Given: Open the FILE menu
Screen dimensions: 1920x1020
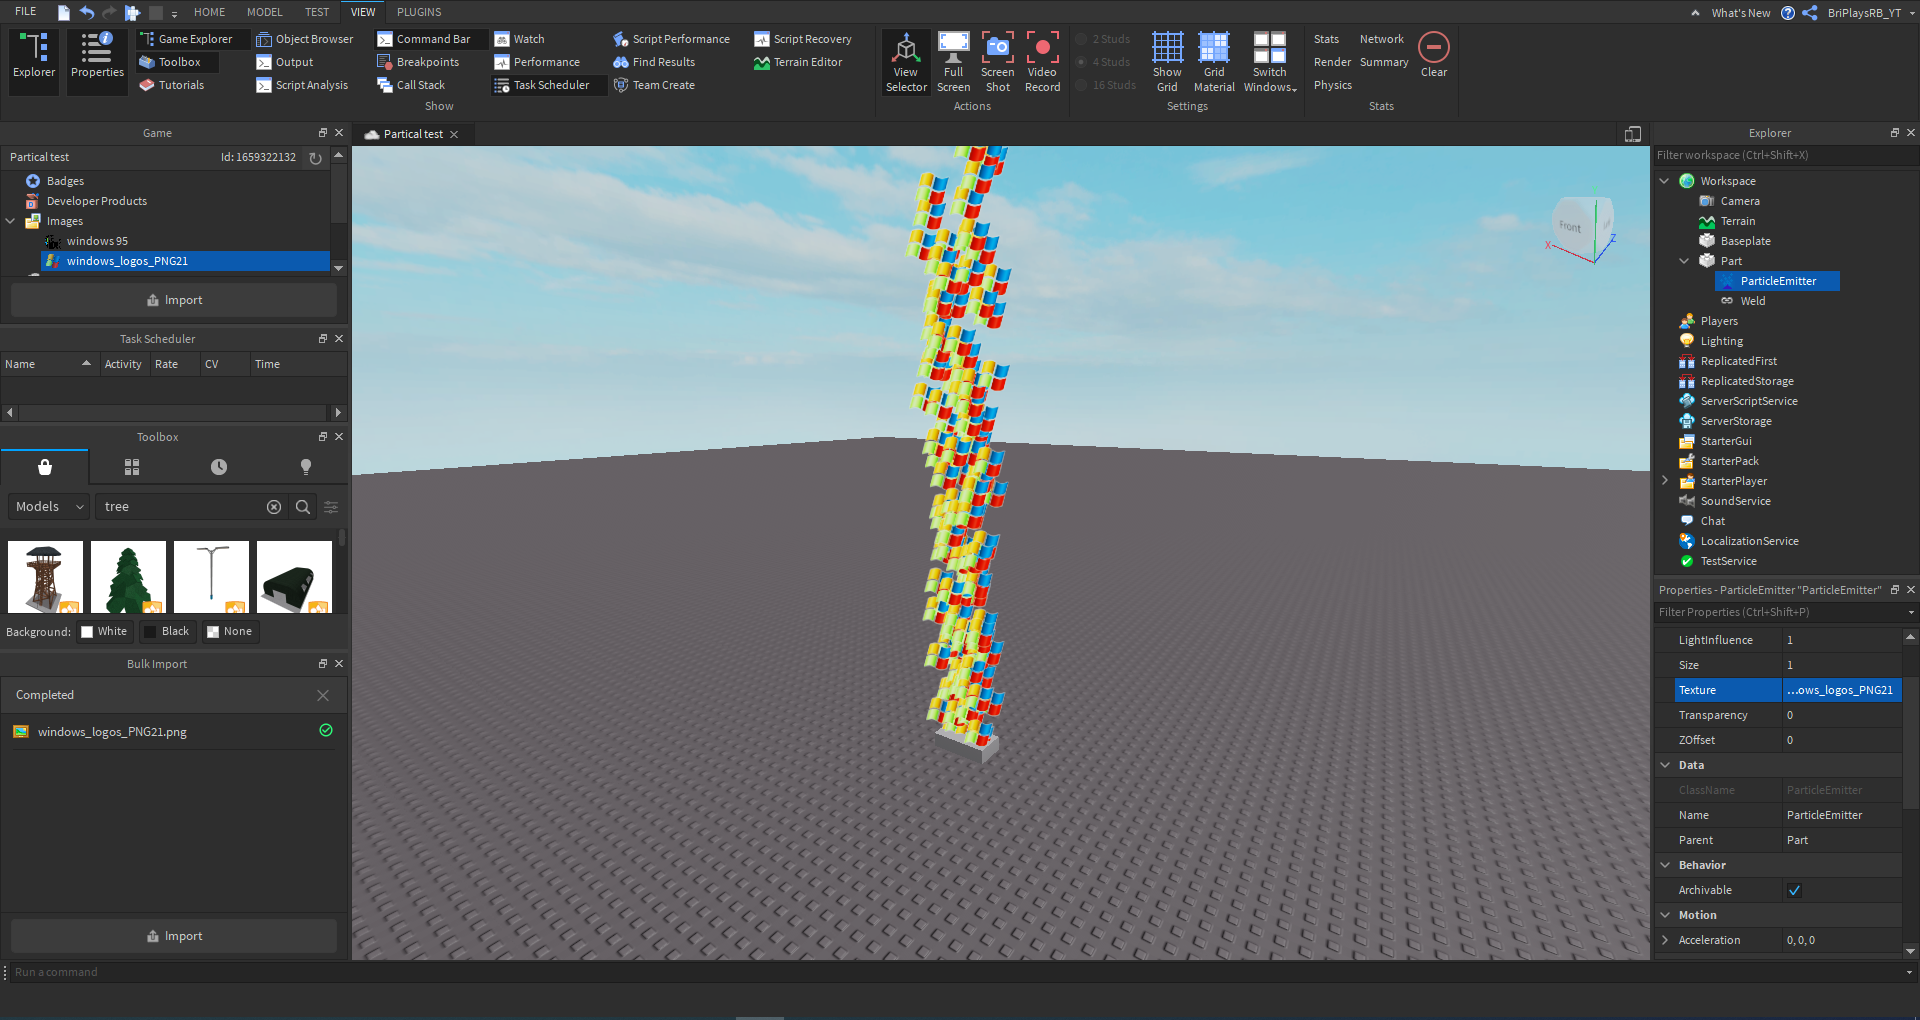Looking at the screenshot, I should pyautogui.click(x=26, y=12).
